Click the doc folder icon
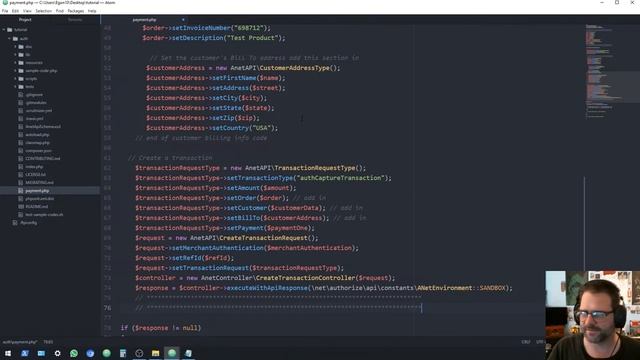Image resolution: width=640 pixels, height=360 pixels. (21, 47)
